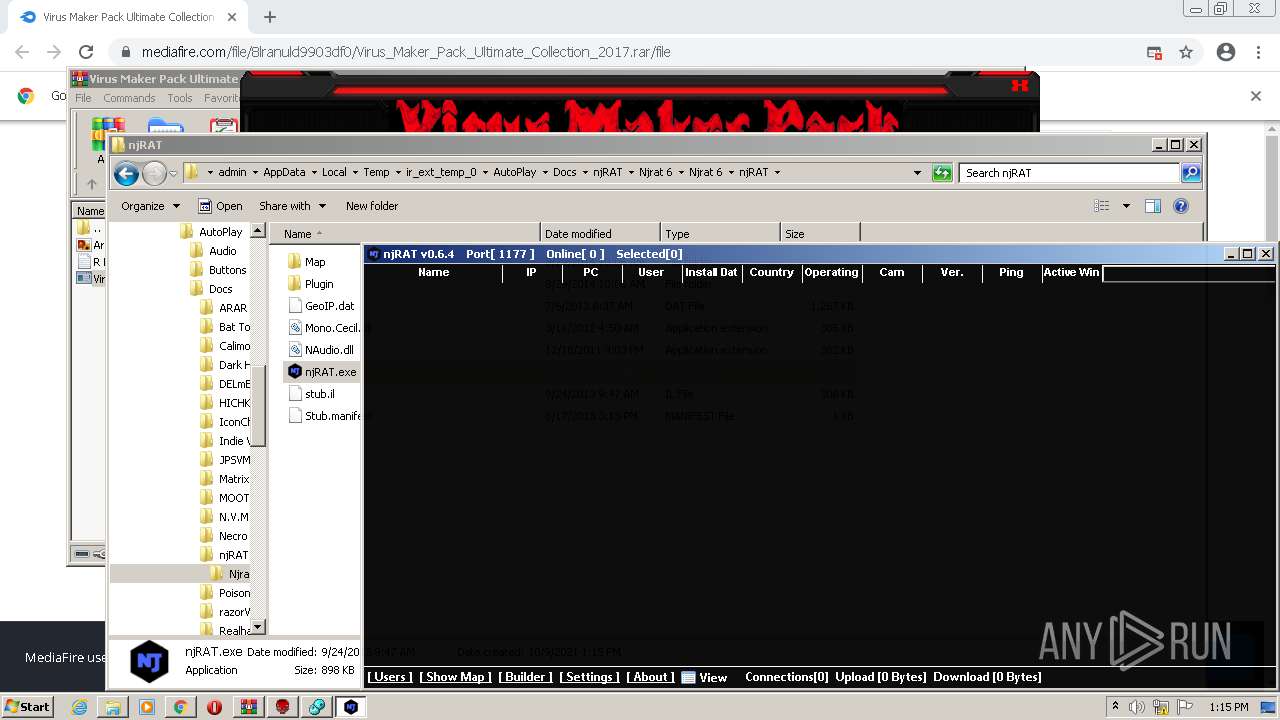Click the change view icon in Explorer
Viewport: 1280px width, 720px height.
(x=1102, y=206)
